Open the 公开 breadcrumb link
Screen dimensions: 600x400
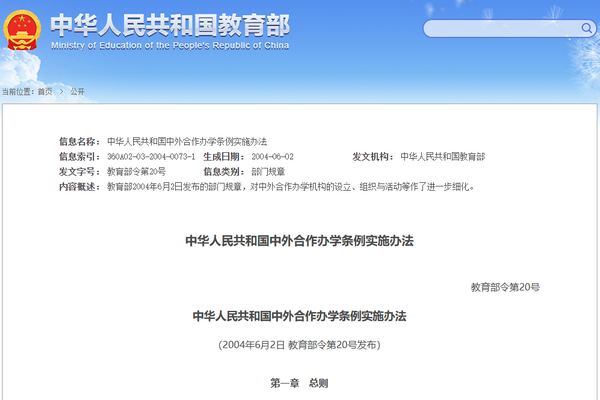pyautogui.click(x=77, y=91)
